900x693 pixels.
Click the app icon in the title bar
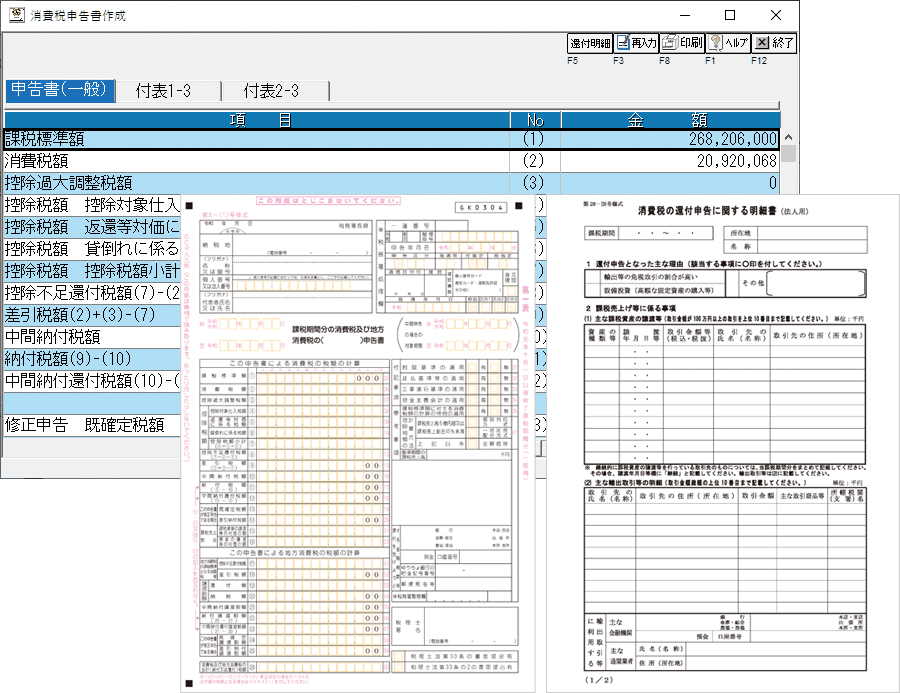pos(17,15)
